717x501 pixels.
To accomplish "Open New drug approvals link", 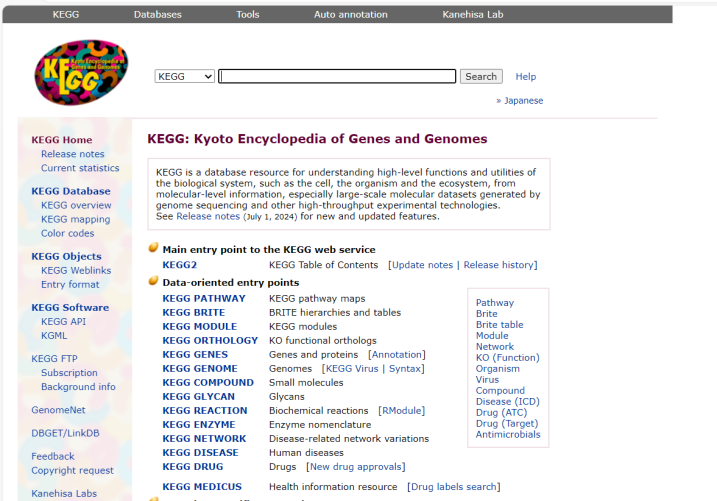I will (x=356, y=467).
